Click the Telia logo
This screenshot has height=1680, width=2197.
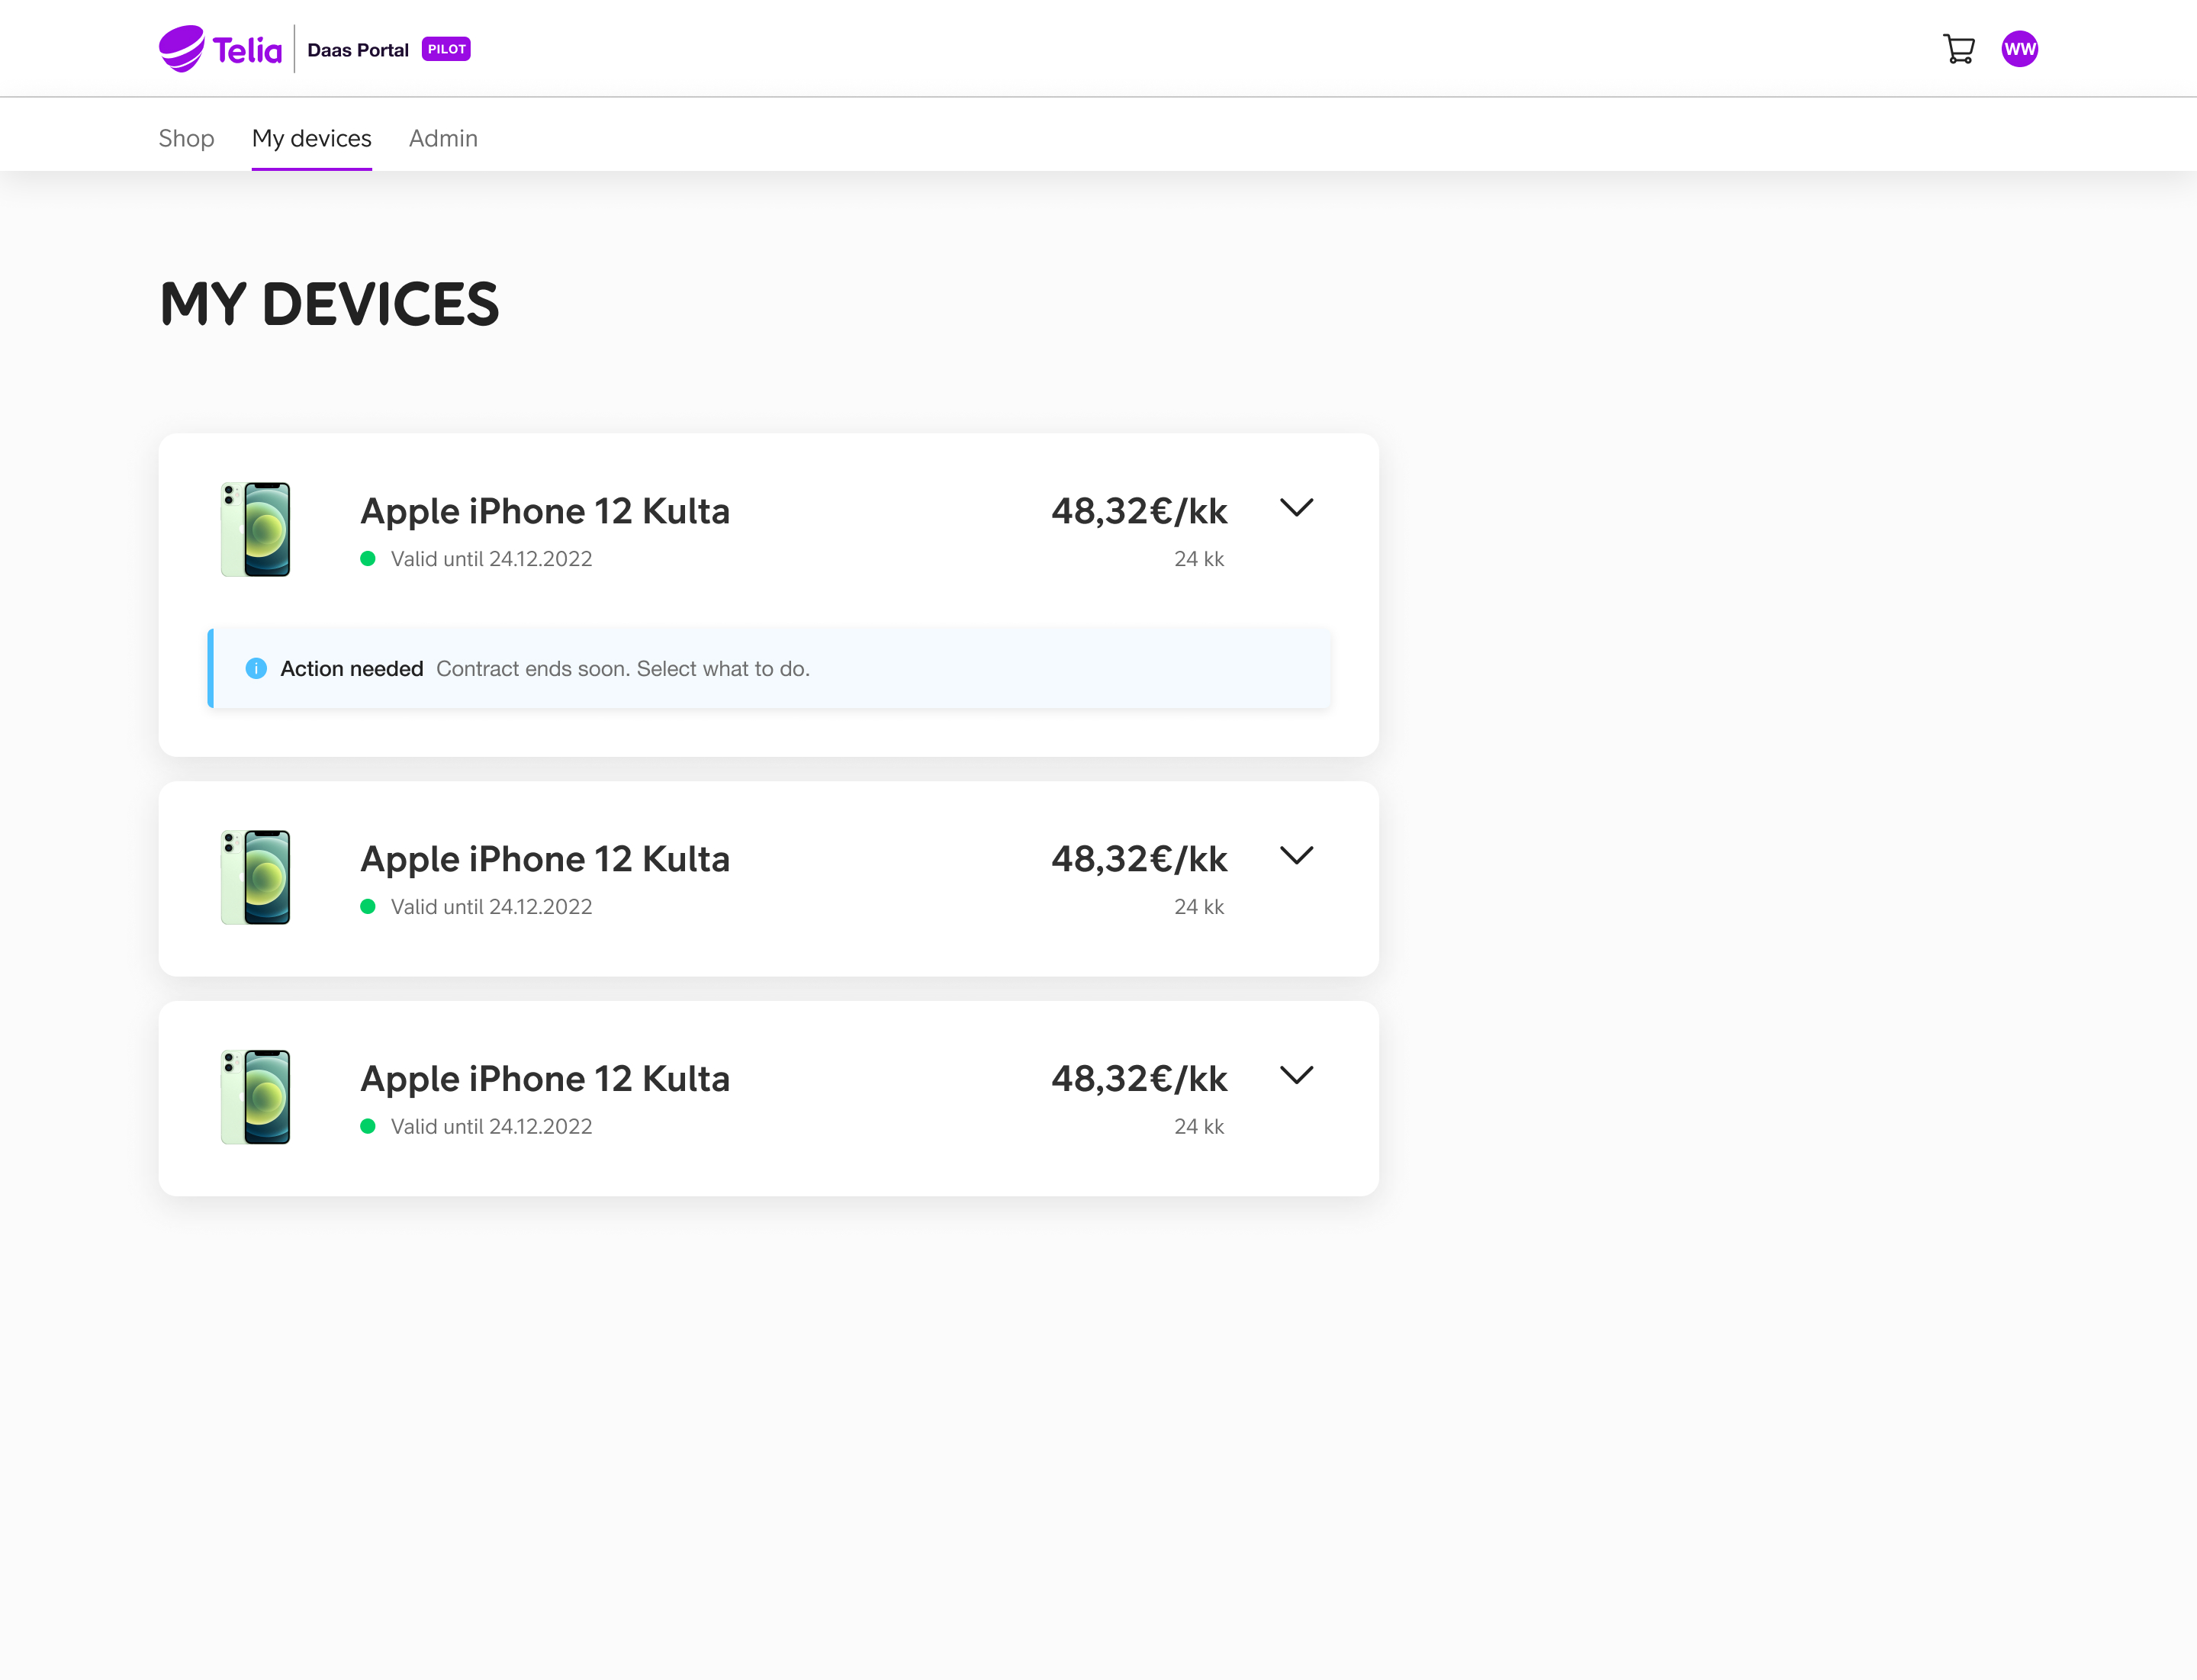220,49
